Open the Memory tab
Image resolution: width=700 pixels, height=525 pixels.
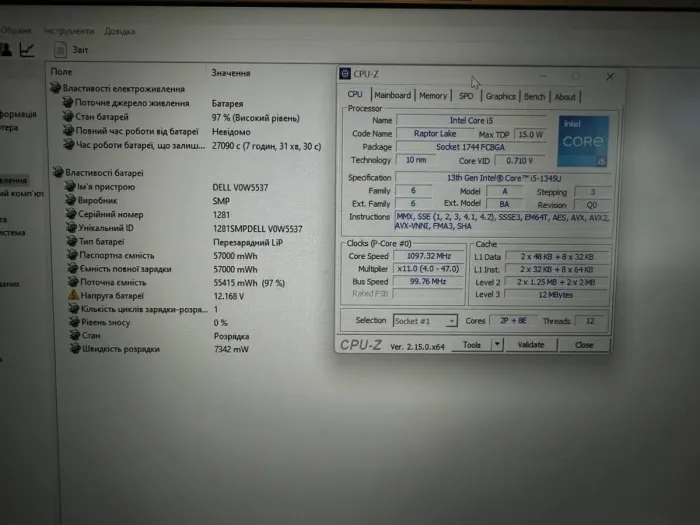tap(433, 96)
